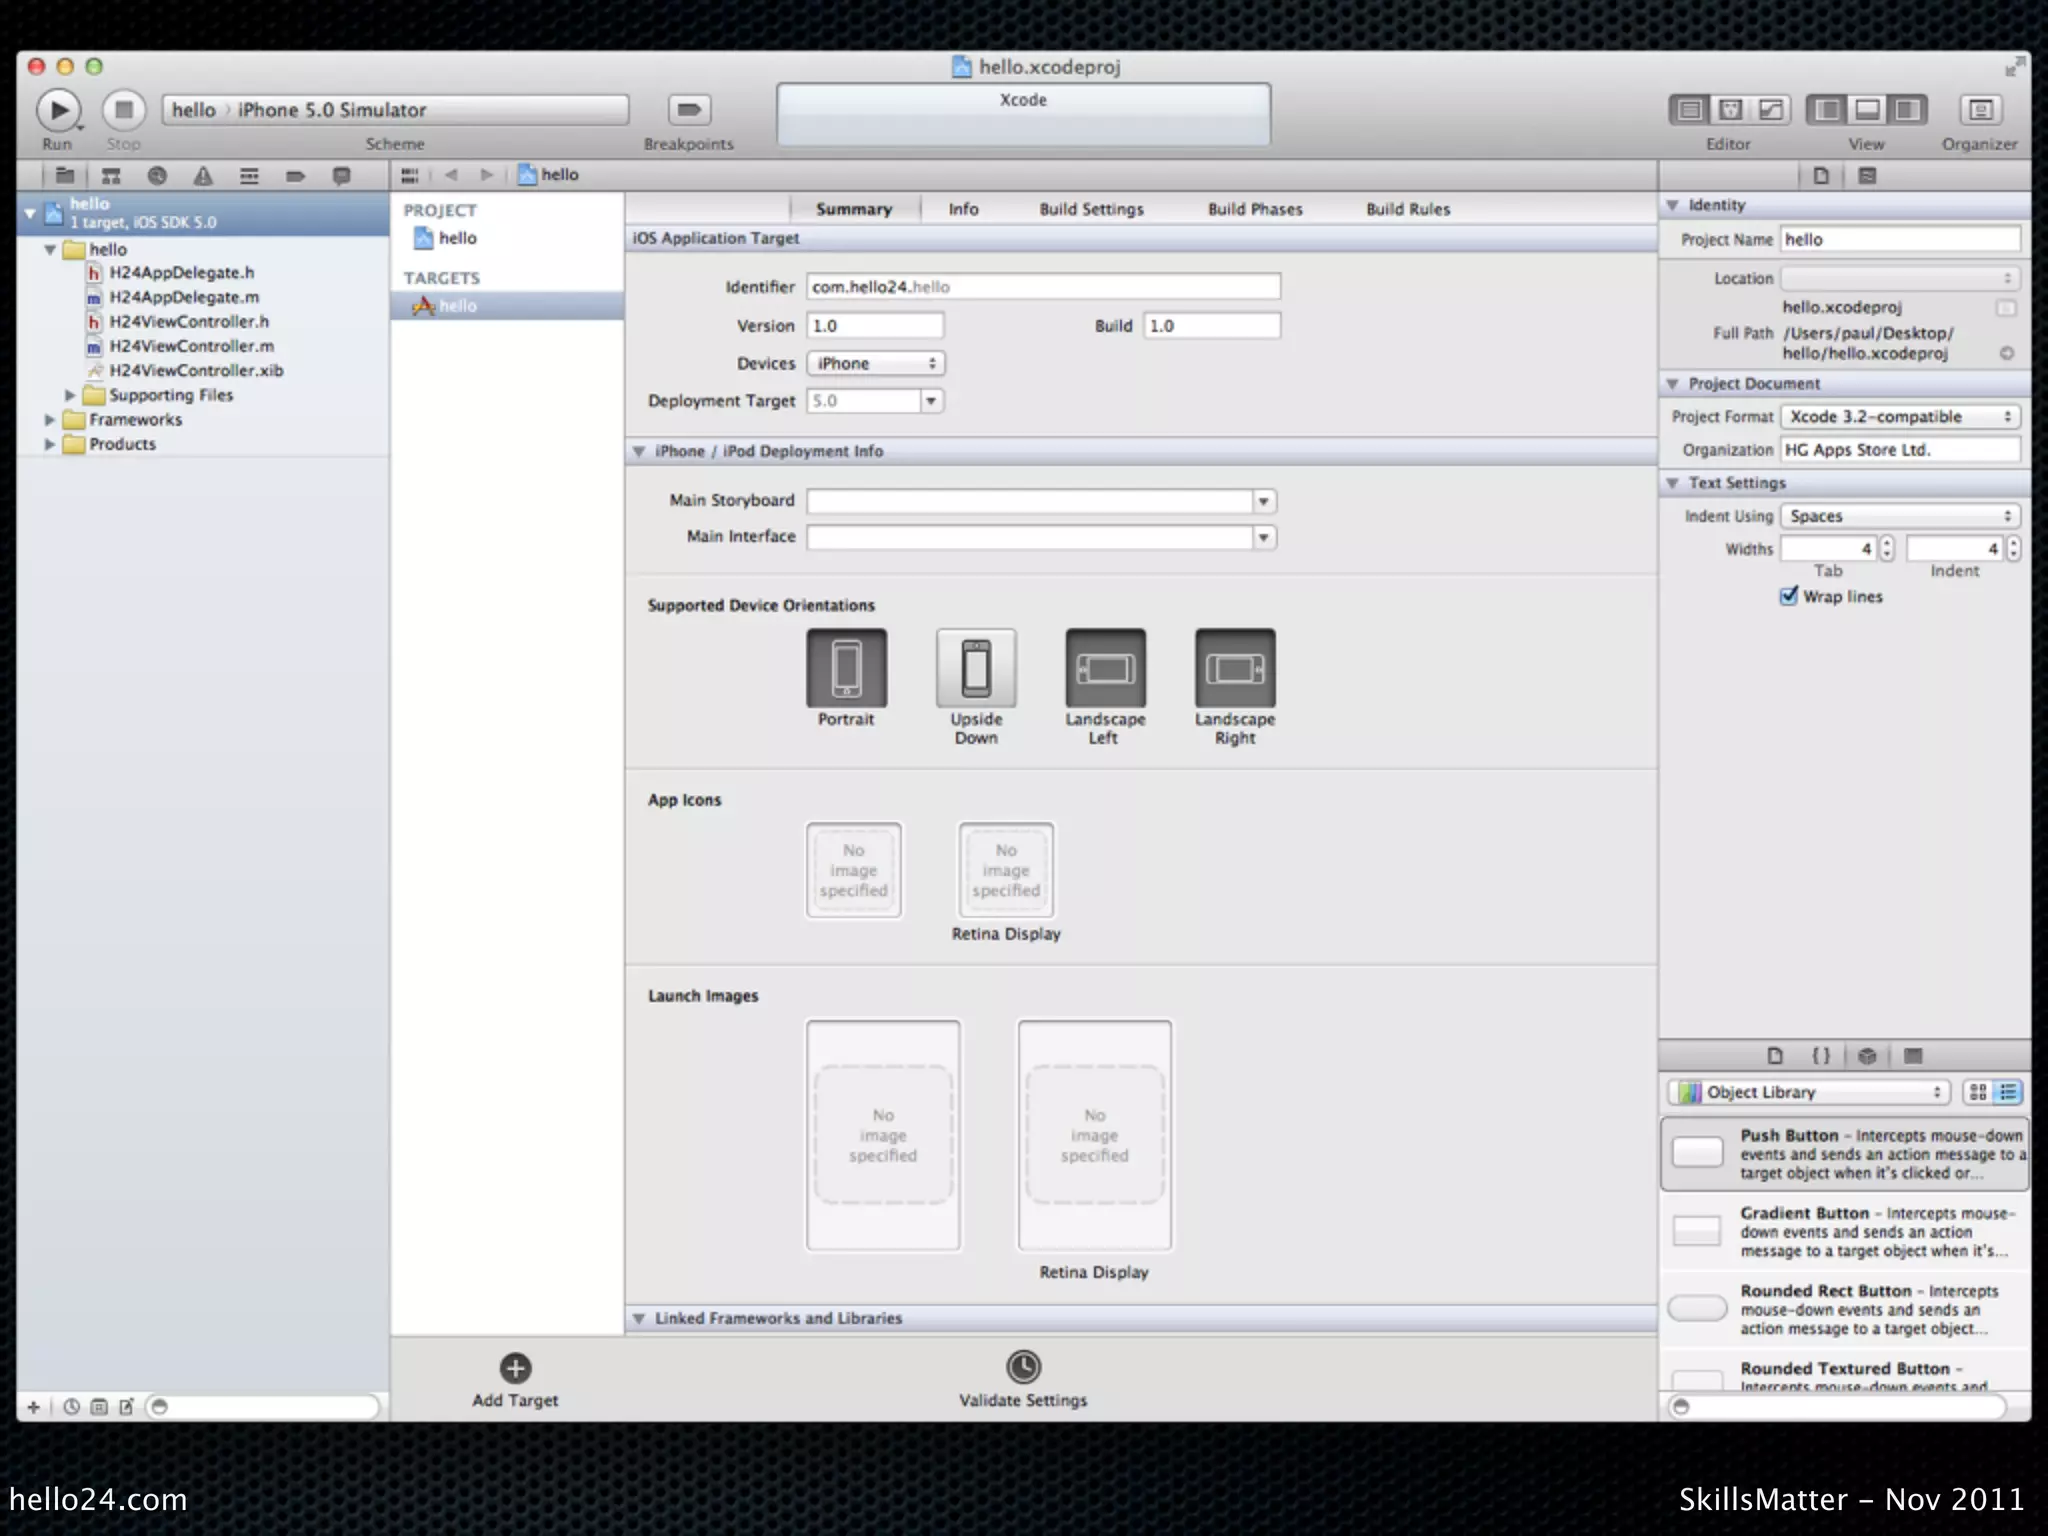Open the Devices iPhone dropdown

point(875,363)
